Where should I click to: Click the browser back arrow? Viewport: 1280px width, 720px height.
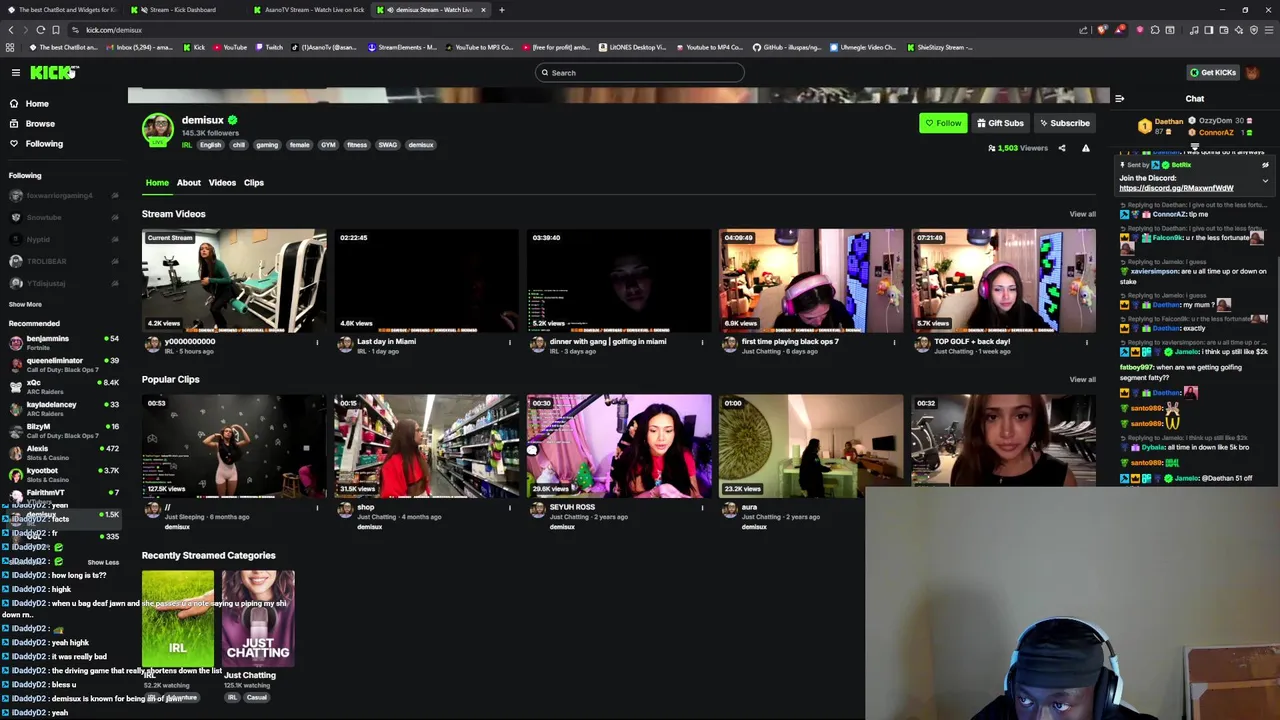pos(11,30)
